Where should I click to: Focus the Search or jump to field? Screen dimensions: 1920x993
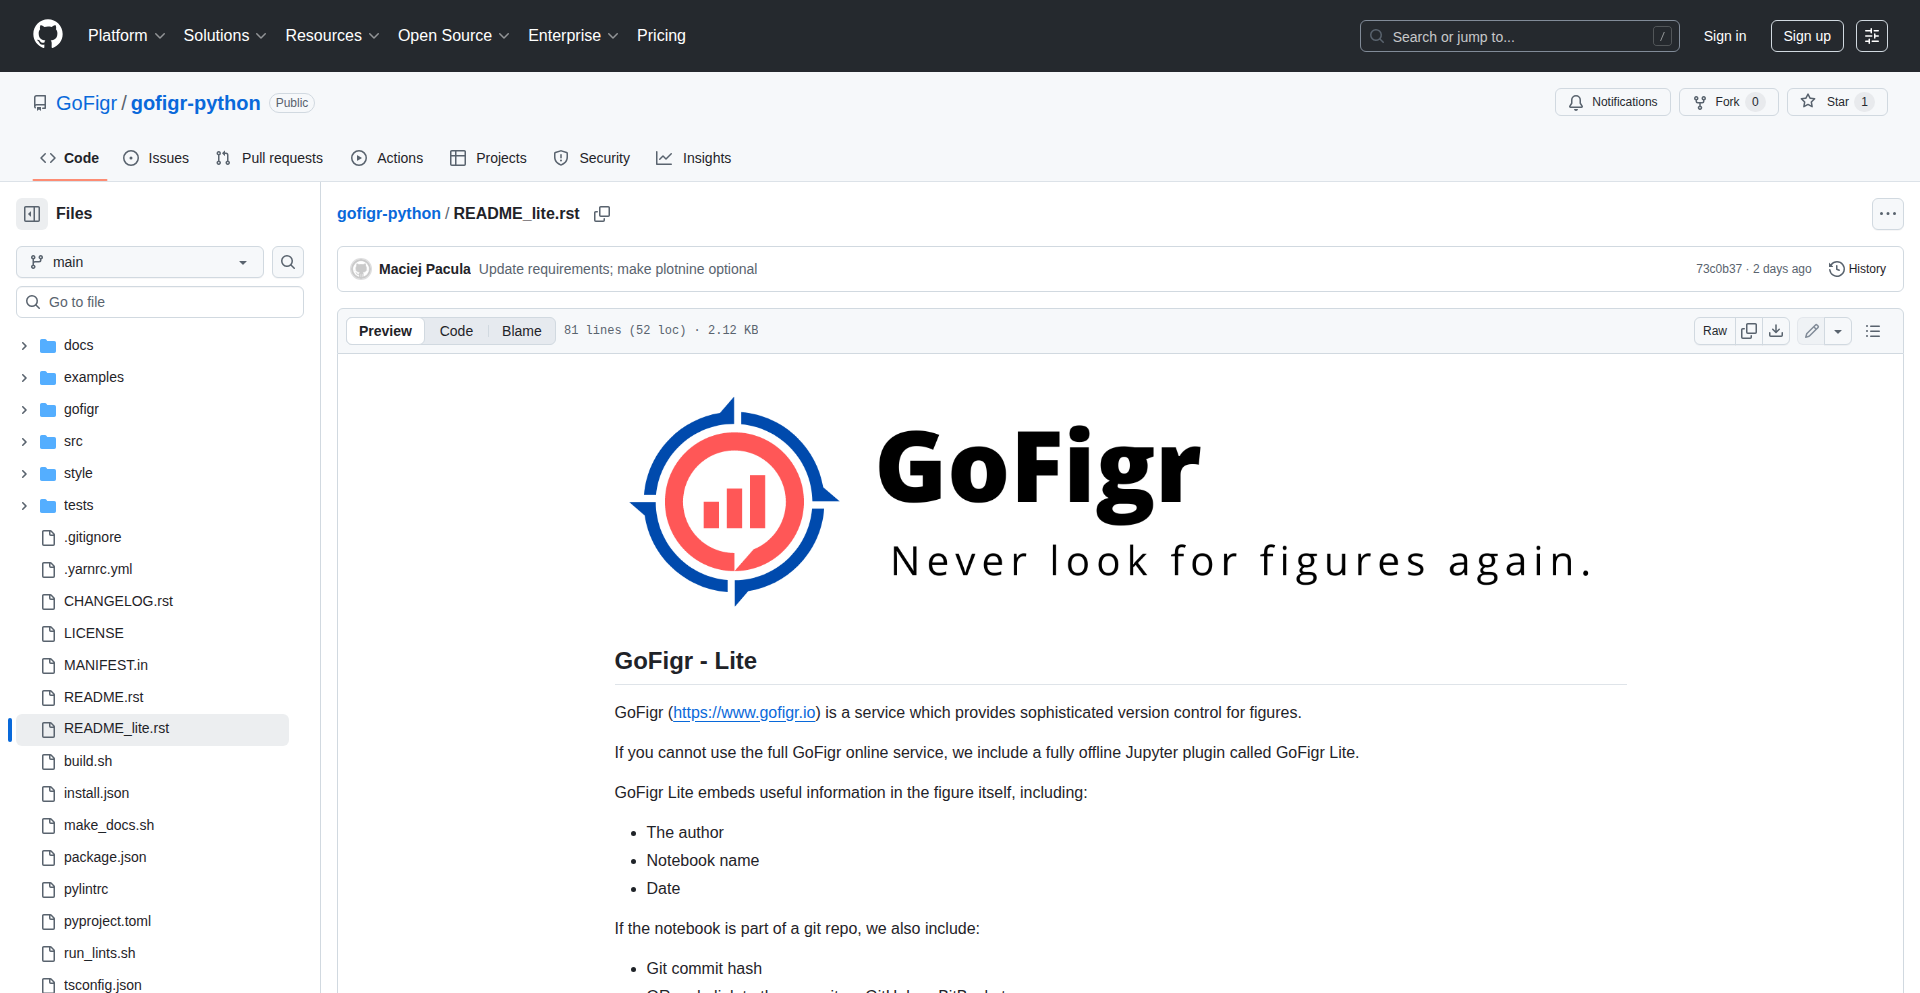point(1519,36)
